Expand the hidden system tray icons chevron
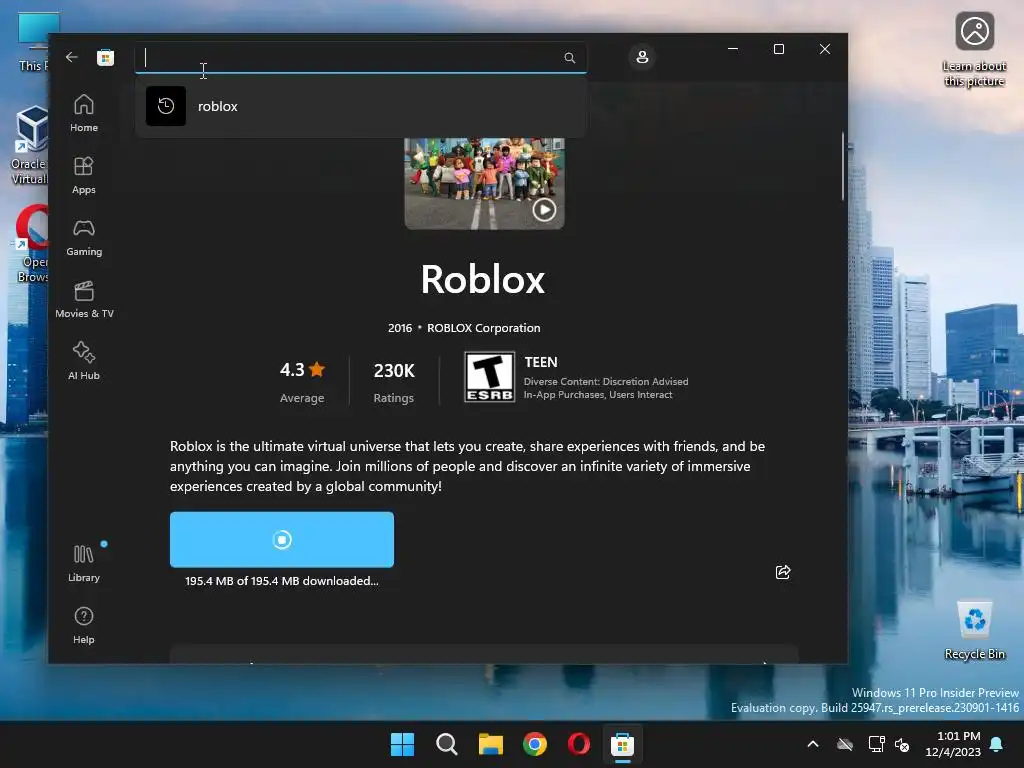Image resolution: width=1024 pixels, height=768 pixels. [x=813, y=744]
